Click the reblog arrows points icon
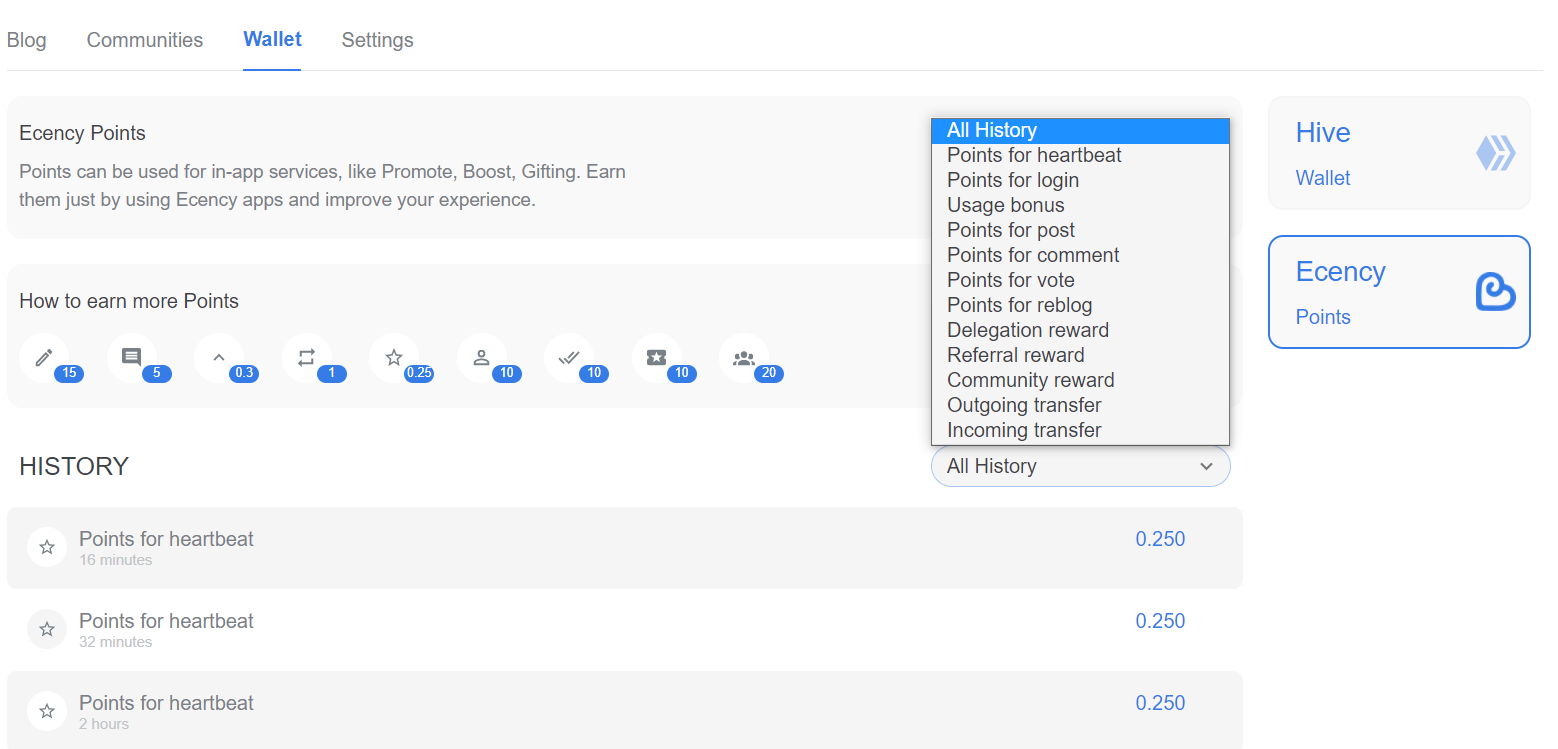 306,358
